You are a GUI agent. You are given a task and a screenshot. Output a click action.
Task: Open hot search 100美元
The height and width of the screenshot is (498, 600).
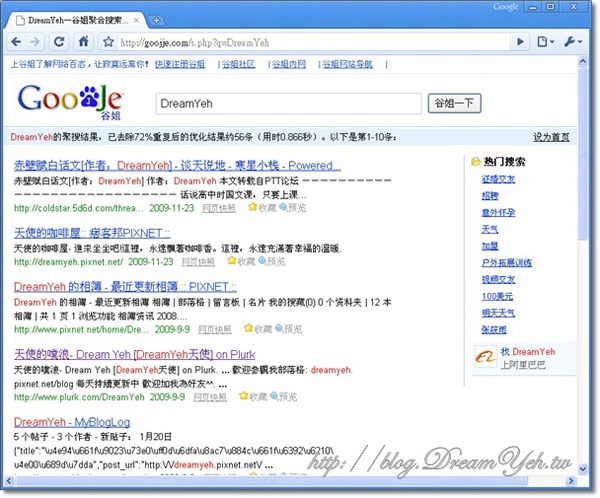coord(497,296)
